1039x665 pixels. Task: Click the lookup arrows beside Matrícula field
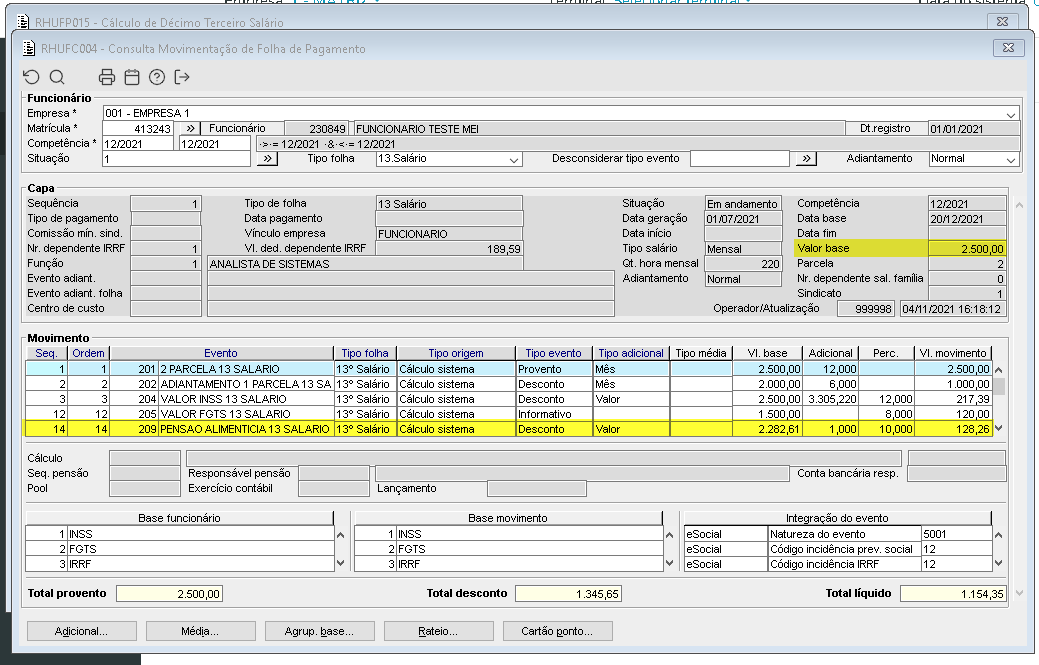coord(189,128)
